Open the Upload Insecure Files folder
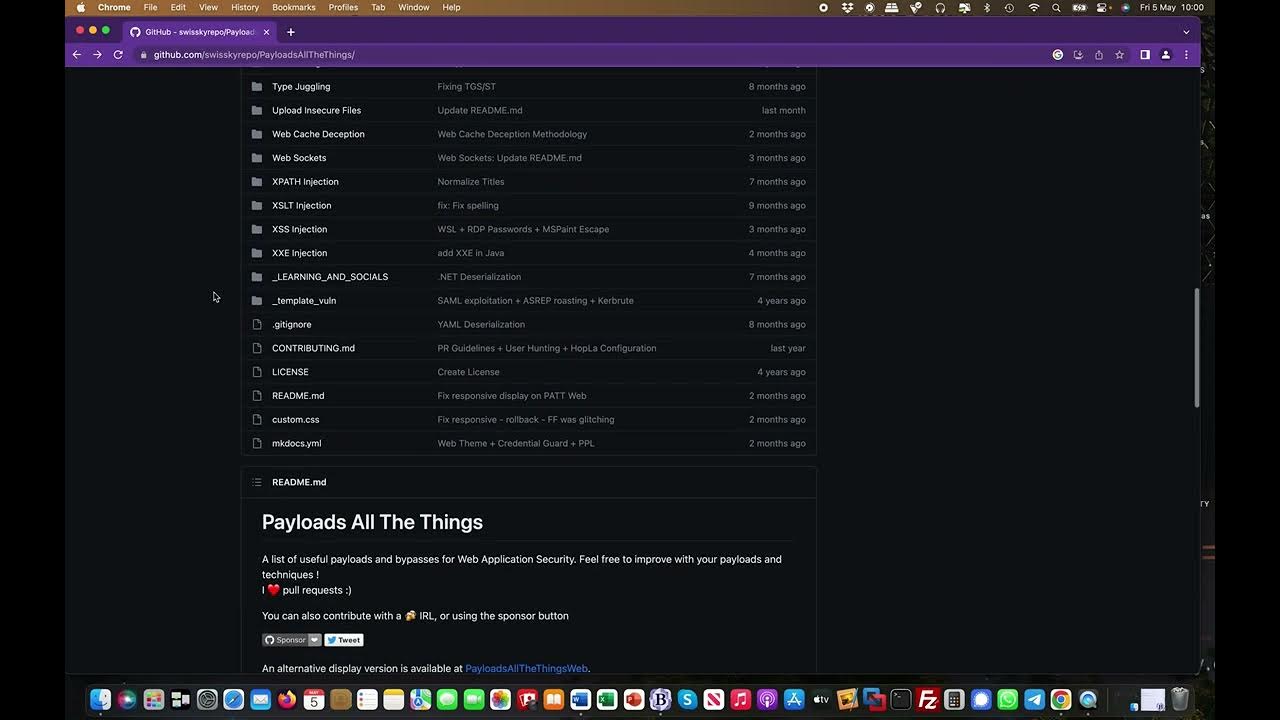Screen dimensions: 1280x720 (316, 111)
